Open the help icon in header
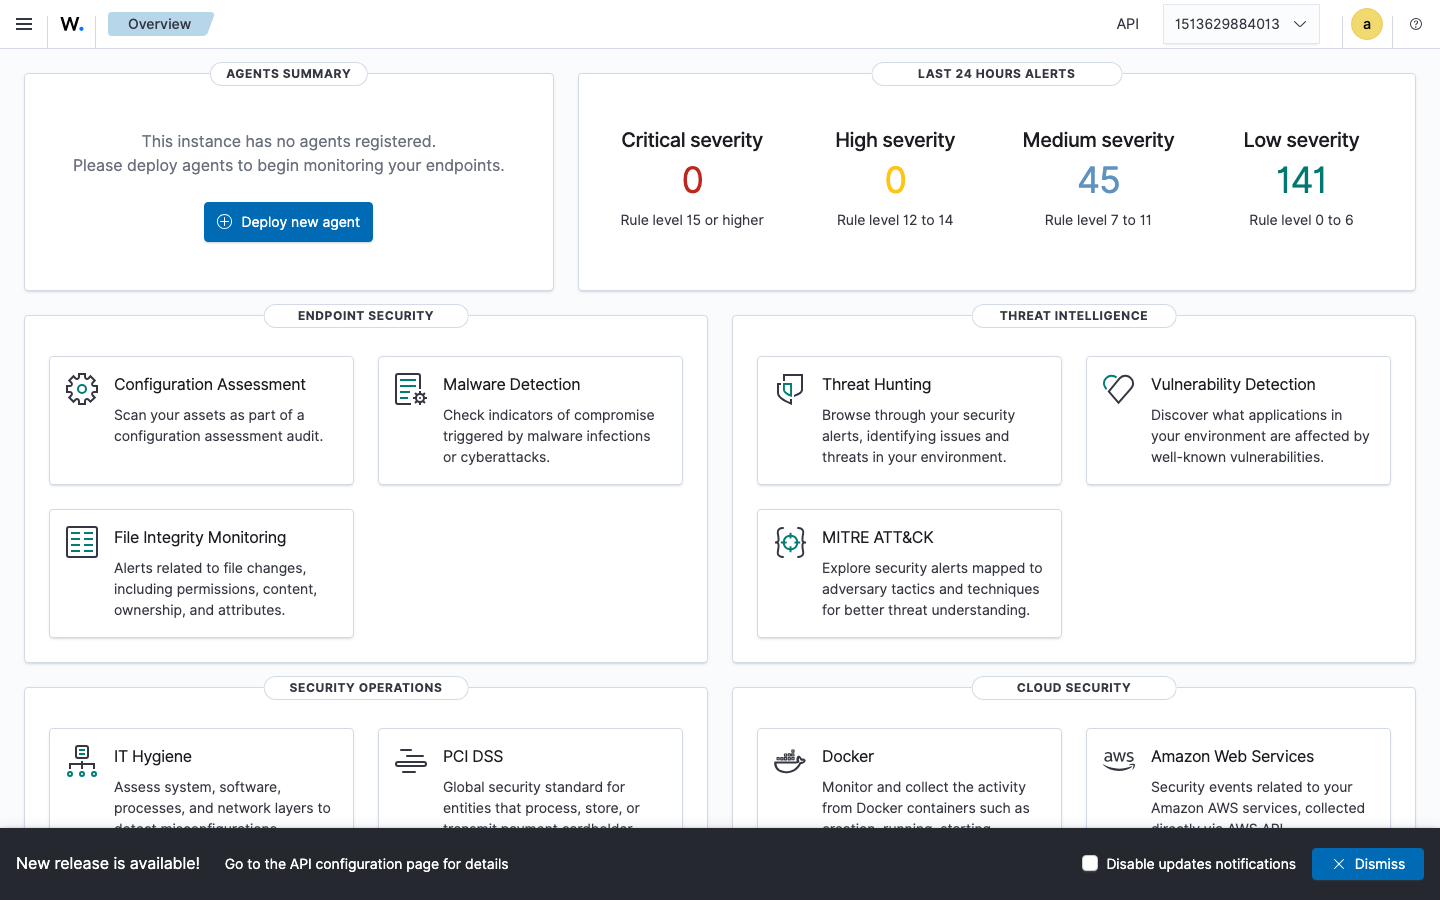The height and width of the screenshot is (900, 1440). [1416, 24]
